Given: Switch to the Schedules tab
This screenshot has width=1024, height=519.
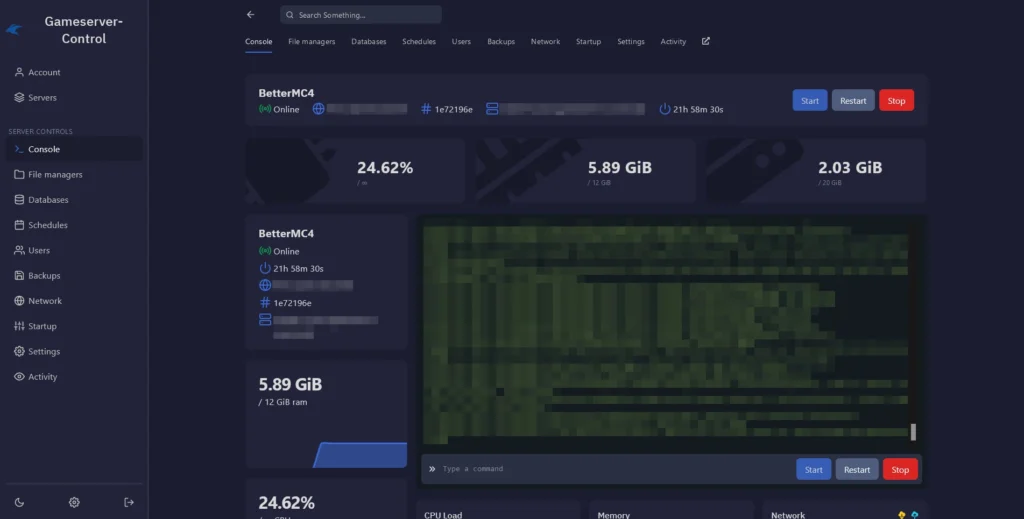Looking at the screenshot, I should (x=419, y=42).
